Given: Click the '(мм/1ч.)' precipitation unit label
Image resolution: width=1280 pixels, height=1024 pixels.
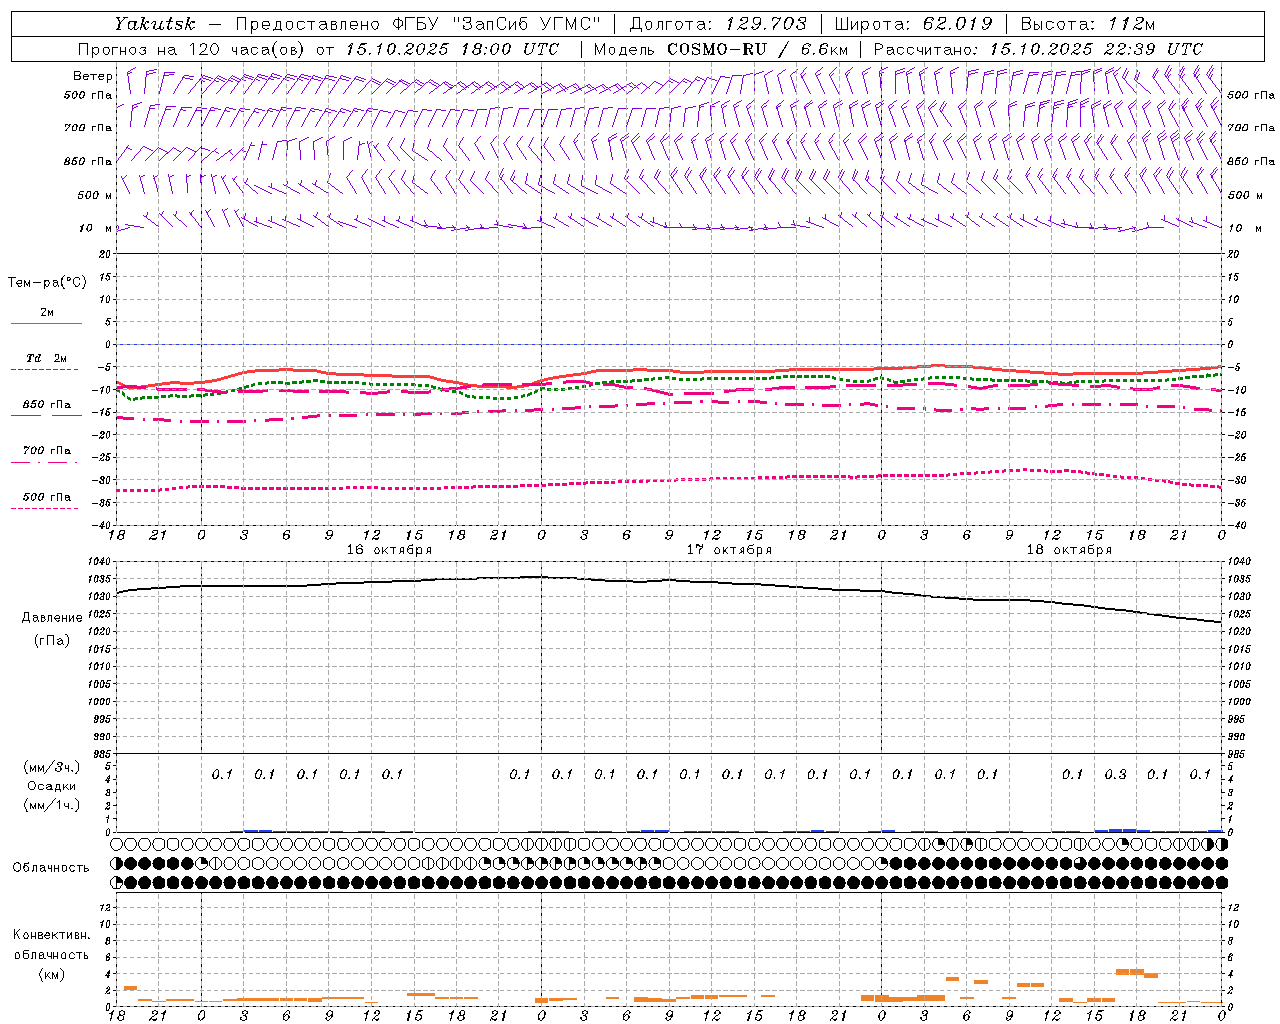Looking at the screenshot, I should [x=52, y=805].
